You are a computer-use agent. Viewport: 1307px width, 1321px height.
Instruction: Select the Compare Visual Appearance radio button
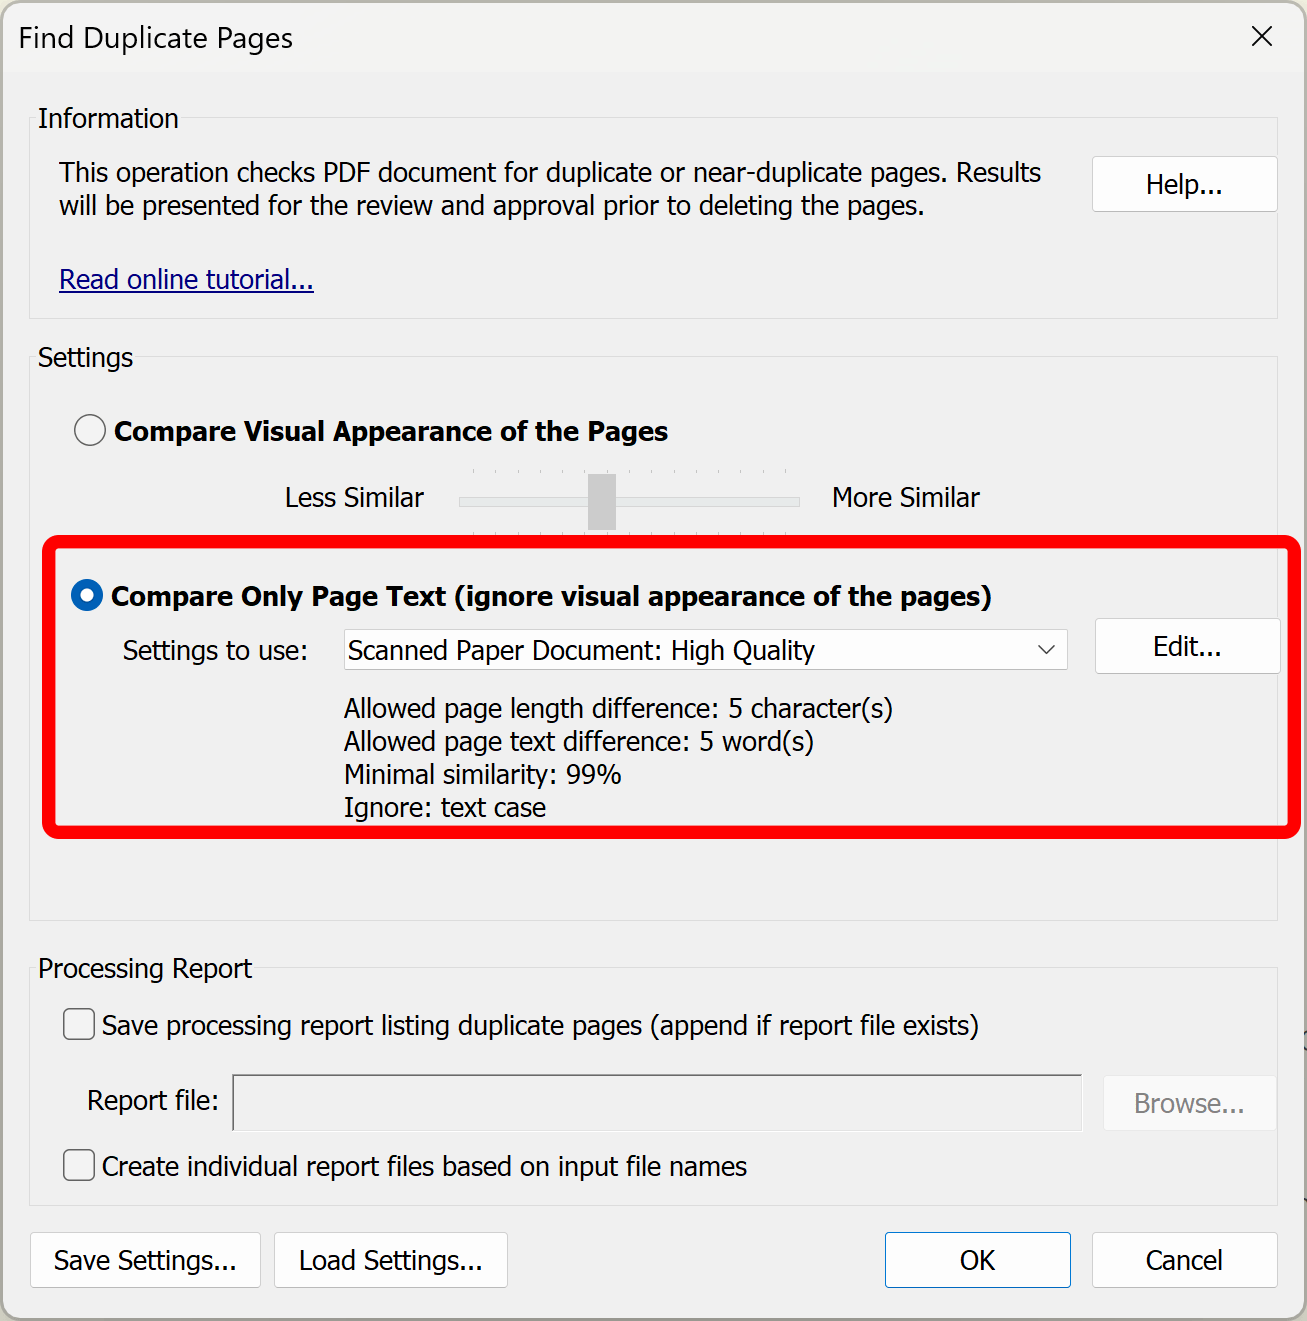pos(89,430)
